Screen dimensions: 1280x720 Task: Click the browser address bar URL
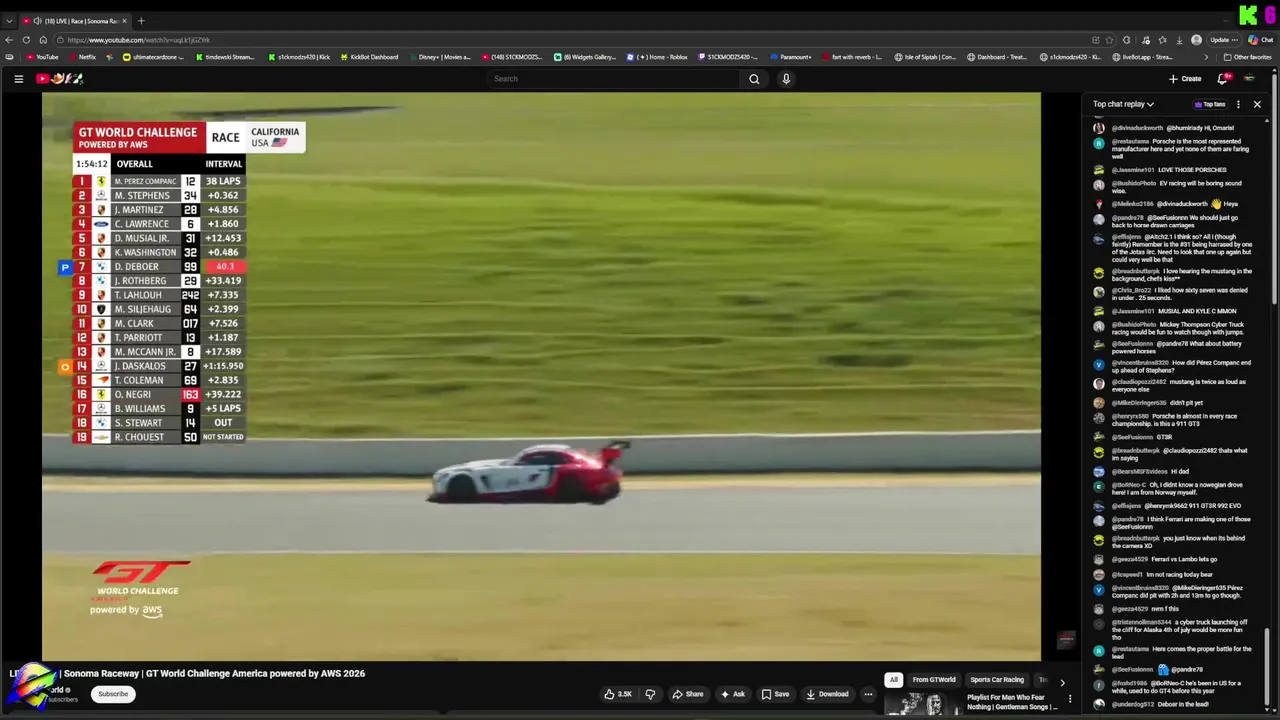(138, 40)
